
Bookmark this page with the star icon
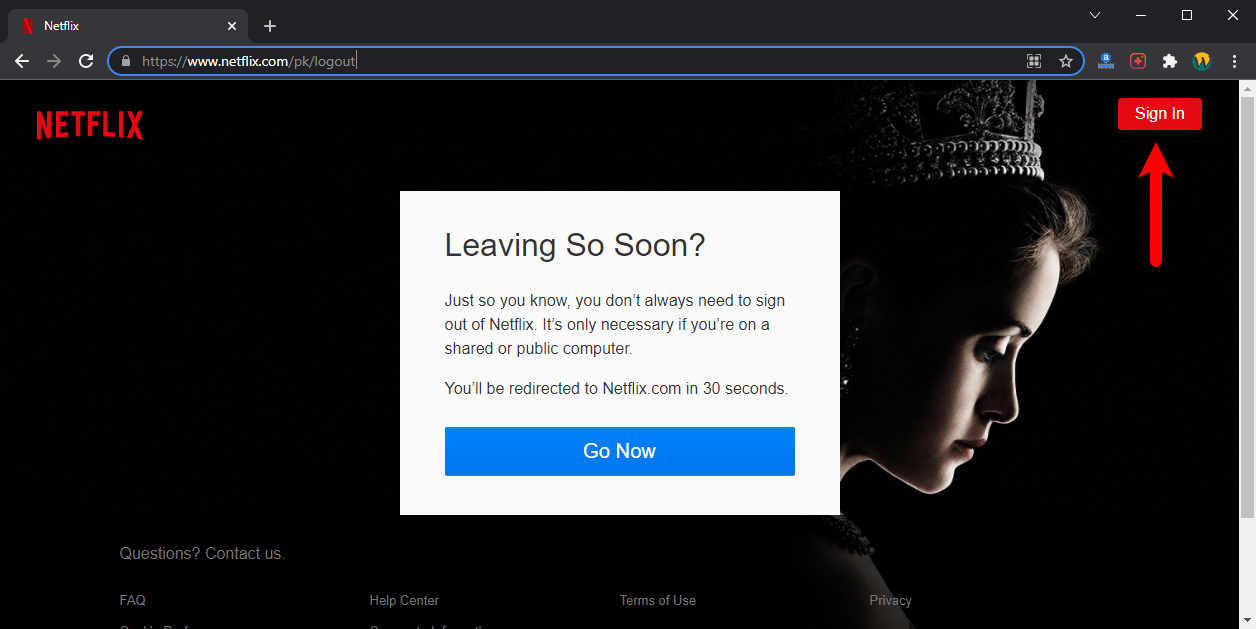[1065, 61]
